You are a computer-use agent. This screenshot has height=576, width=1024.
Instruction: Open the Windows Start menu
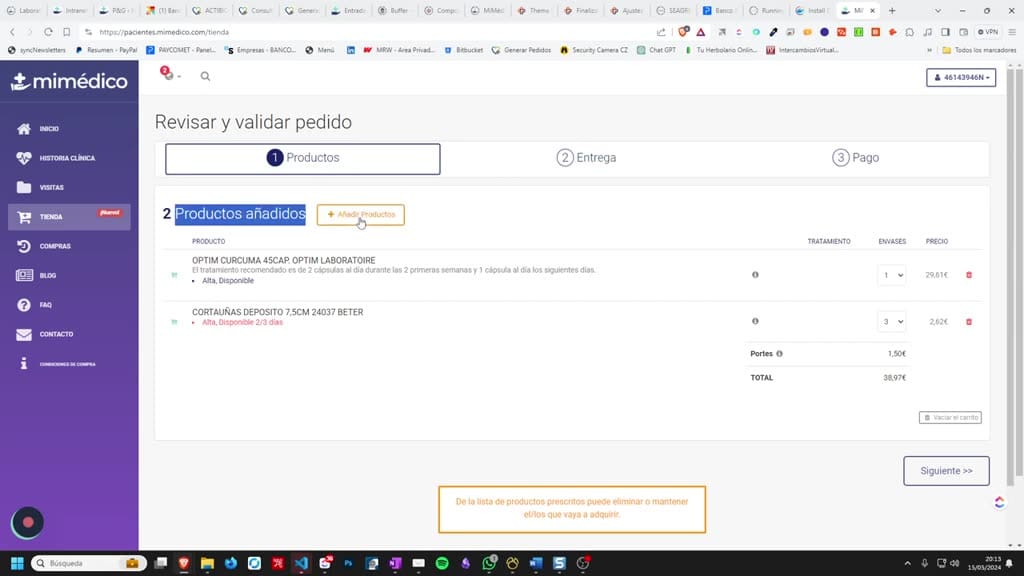tap(17, 563)
